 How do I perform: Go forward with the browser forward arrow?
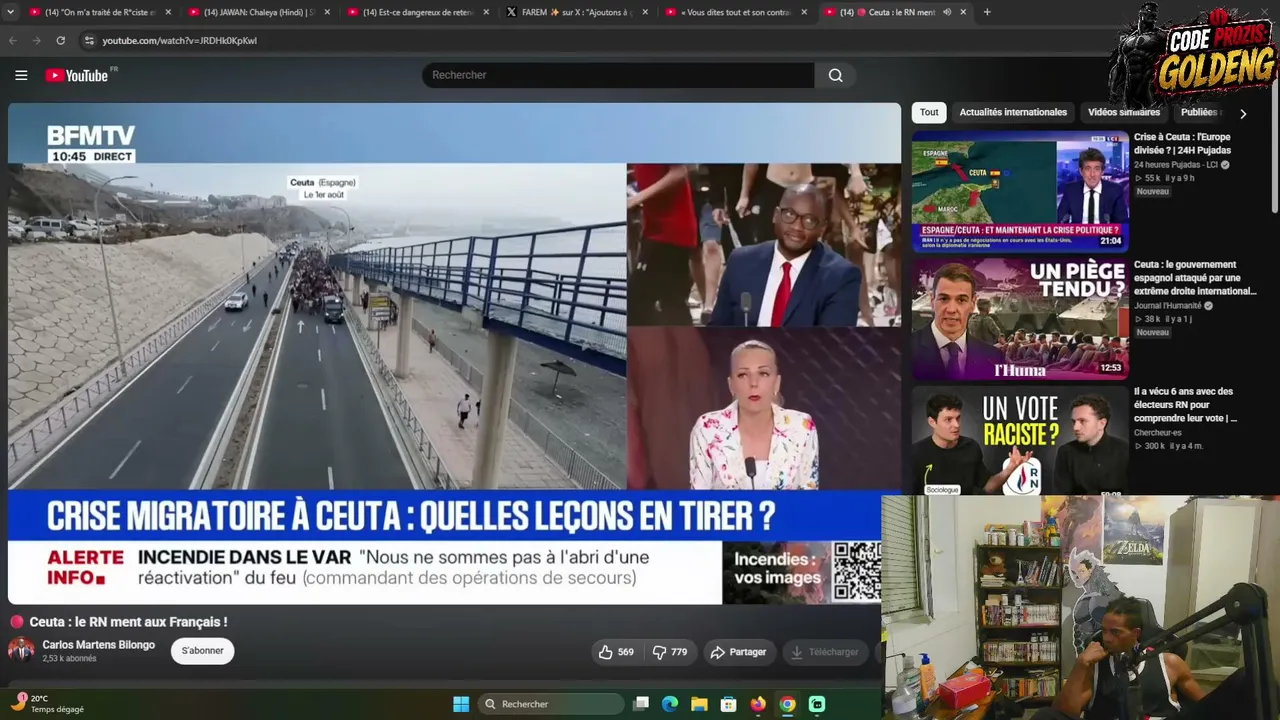point(37,40)
